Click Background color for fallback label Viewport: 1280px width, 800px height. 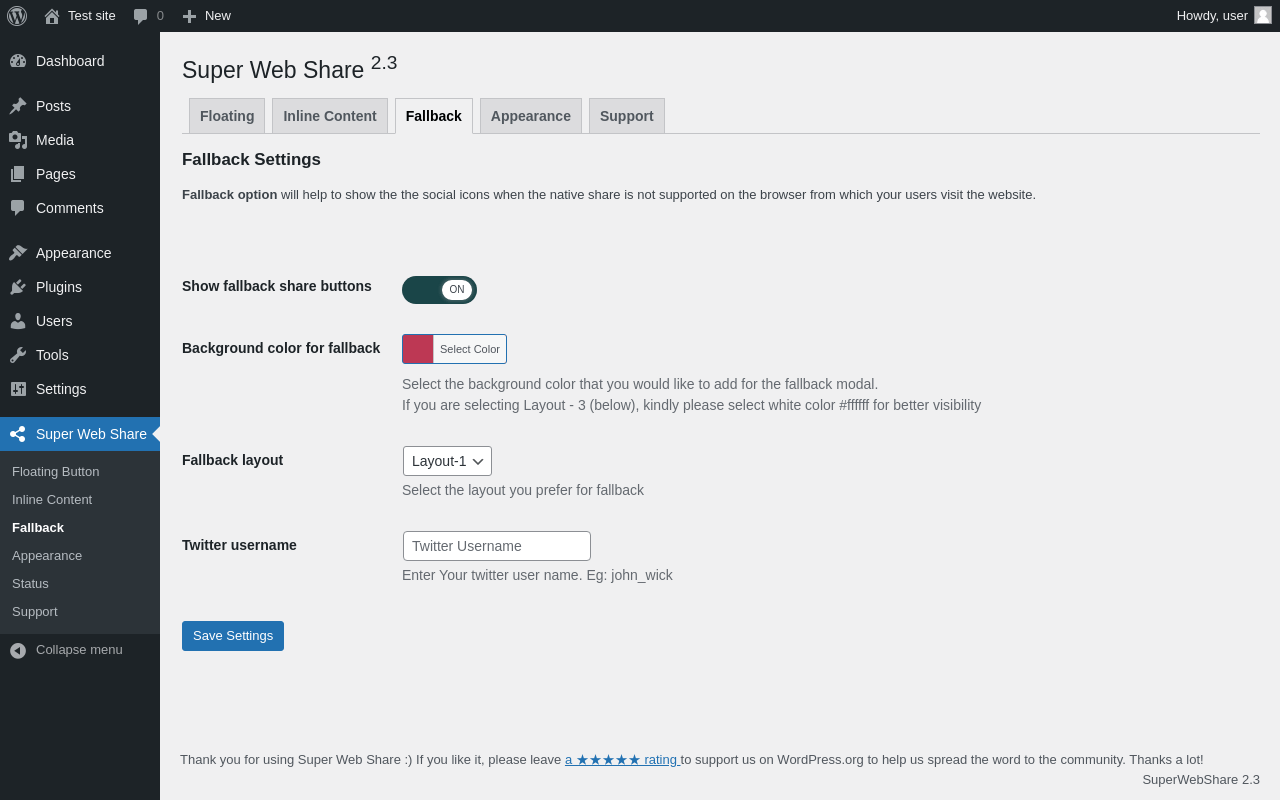click(x=281, y=348)
